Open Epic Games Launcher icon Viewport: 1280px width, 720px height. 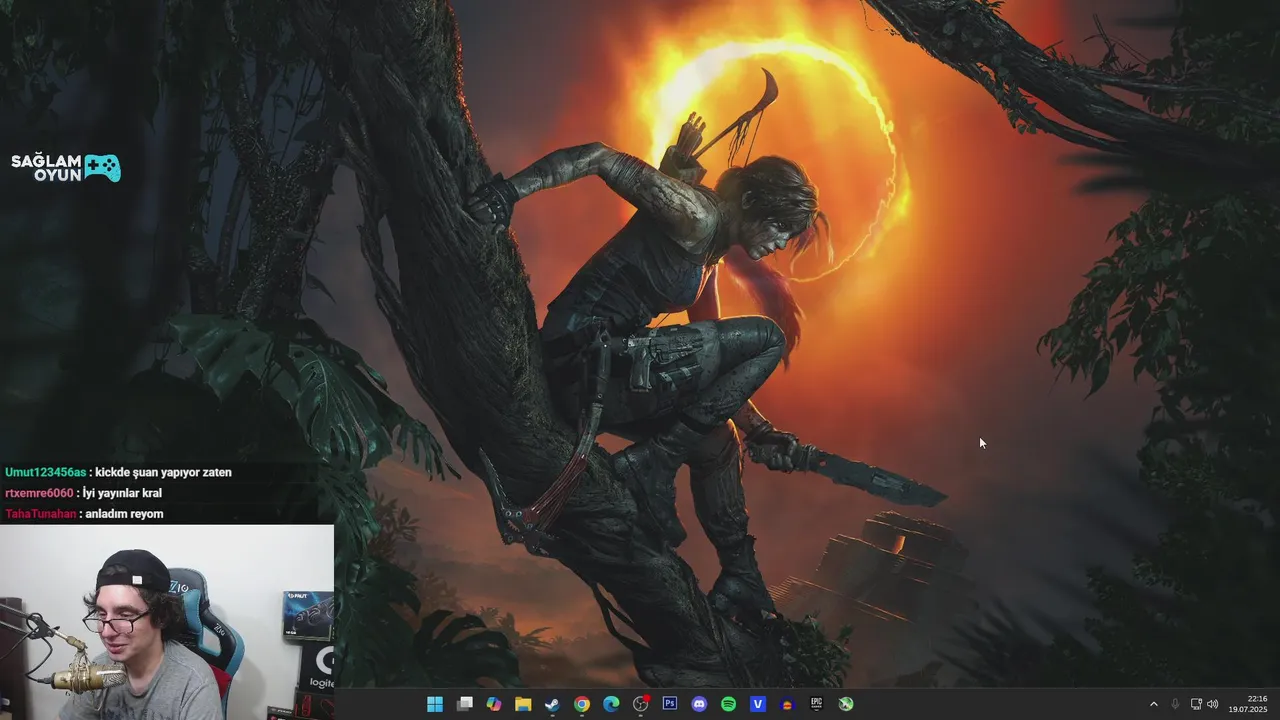point(817,704)
